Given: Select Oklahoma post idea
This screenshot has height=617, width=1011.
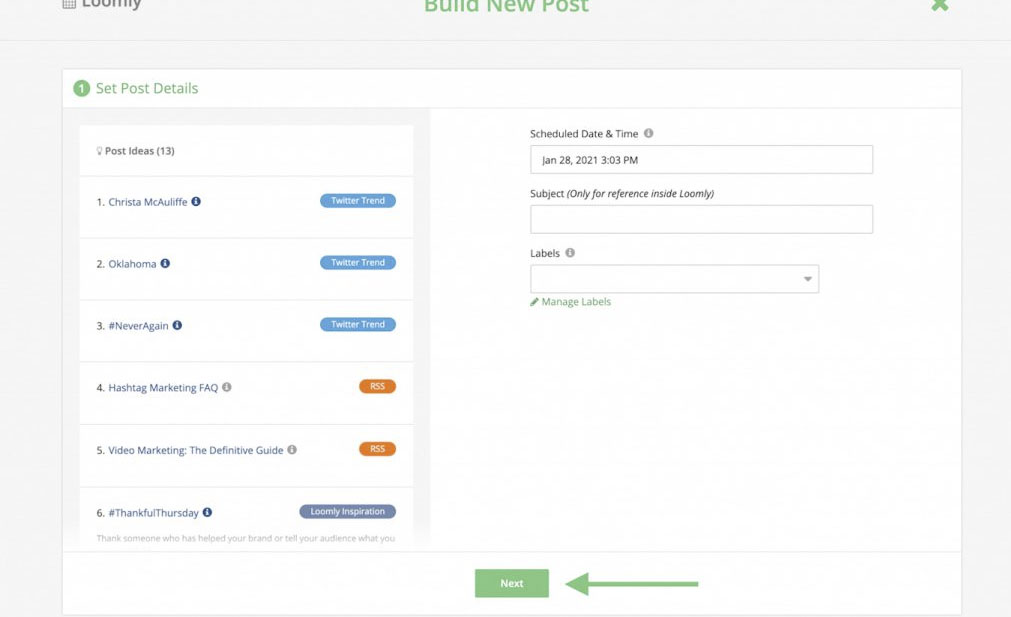Looking at the screenshot, I should [132, 264].
